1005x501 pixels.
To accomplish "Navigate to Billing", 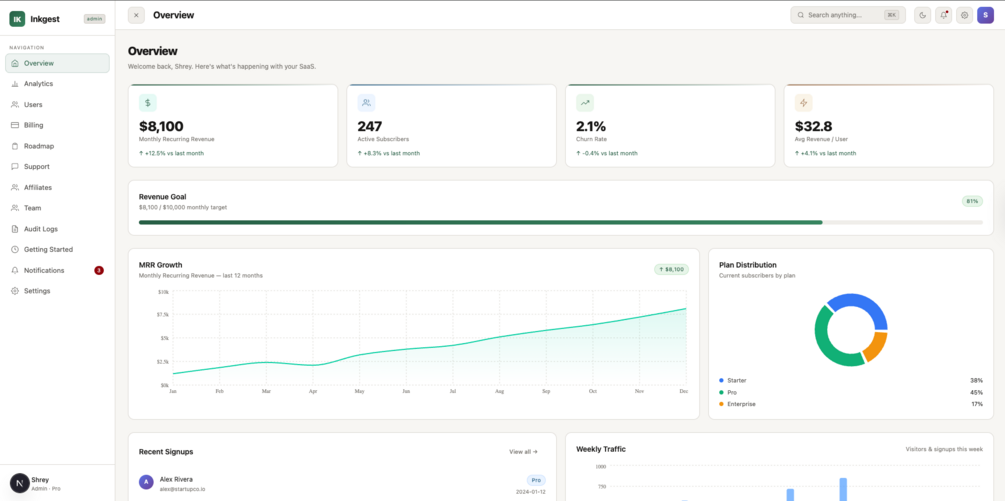I will [57, 126].
